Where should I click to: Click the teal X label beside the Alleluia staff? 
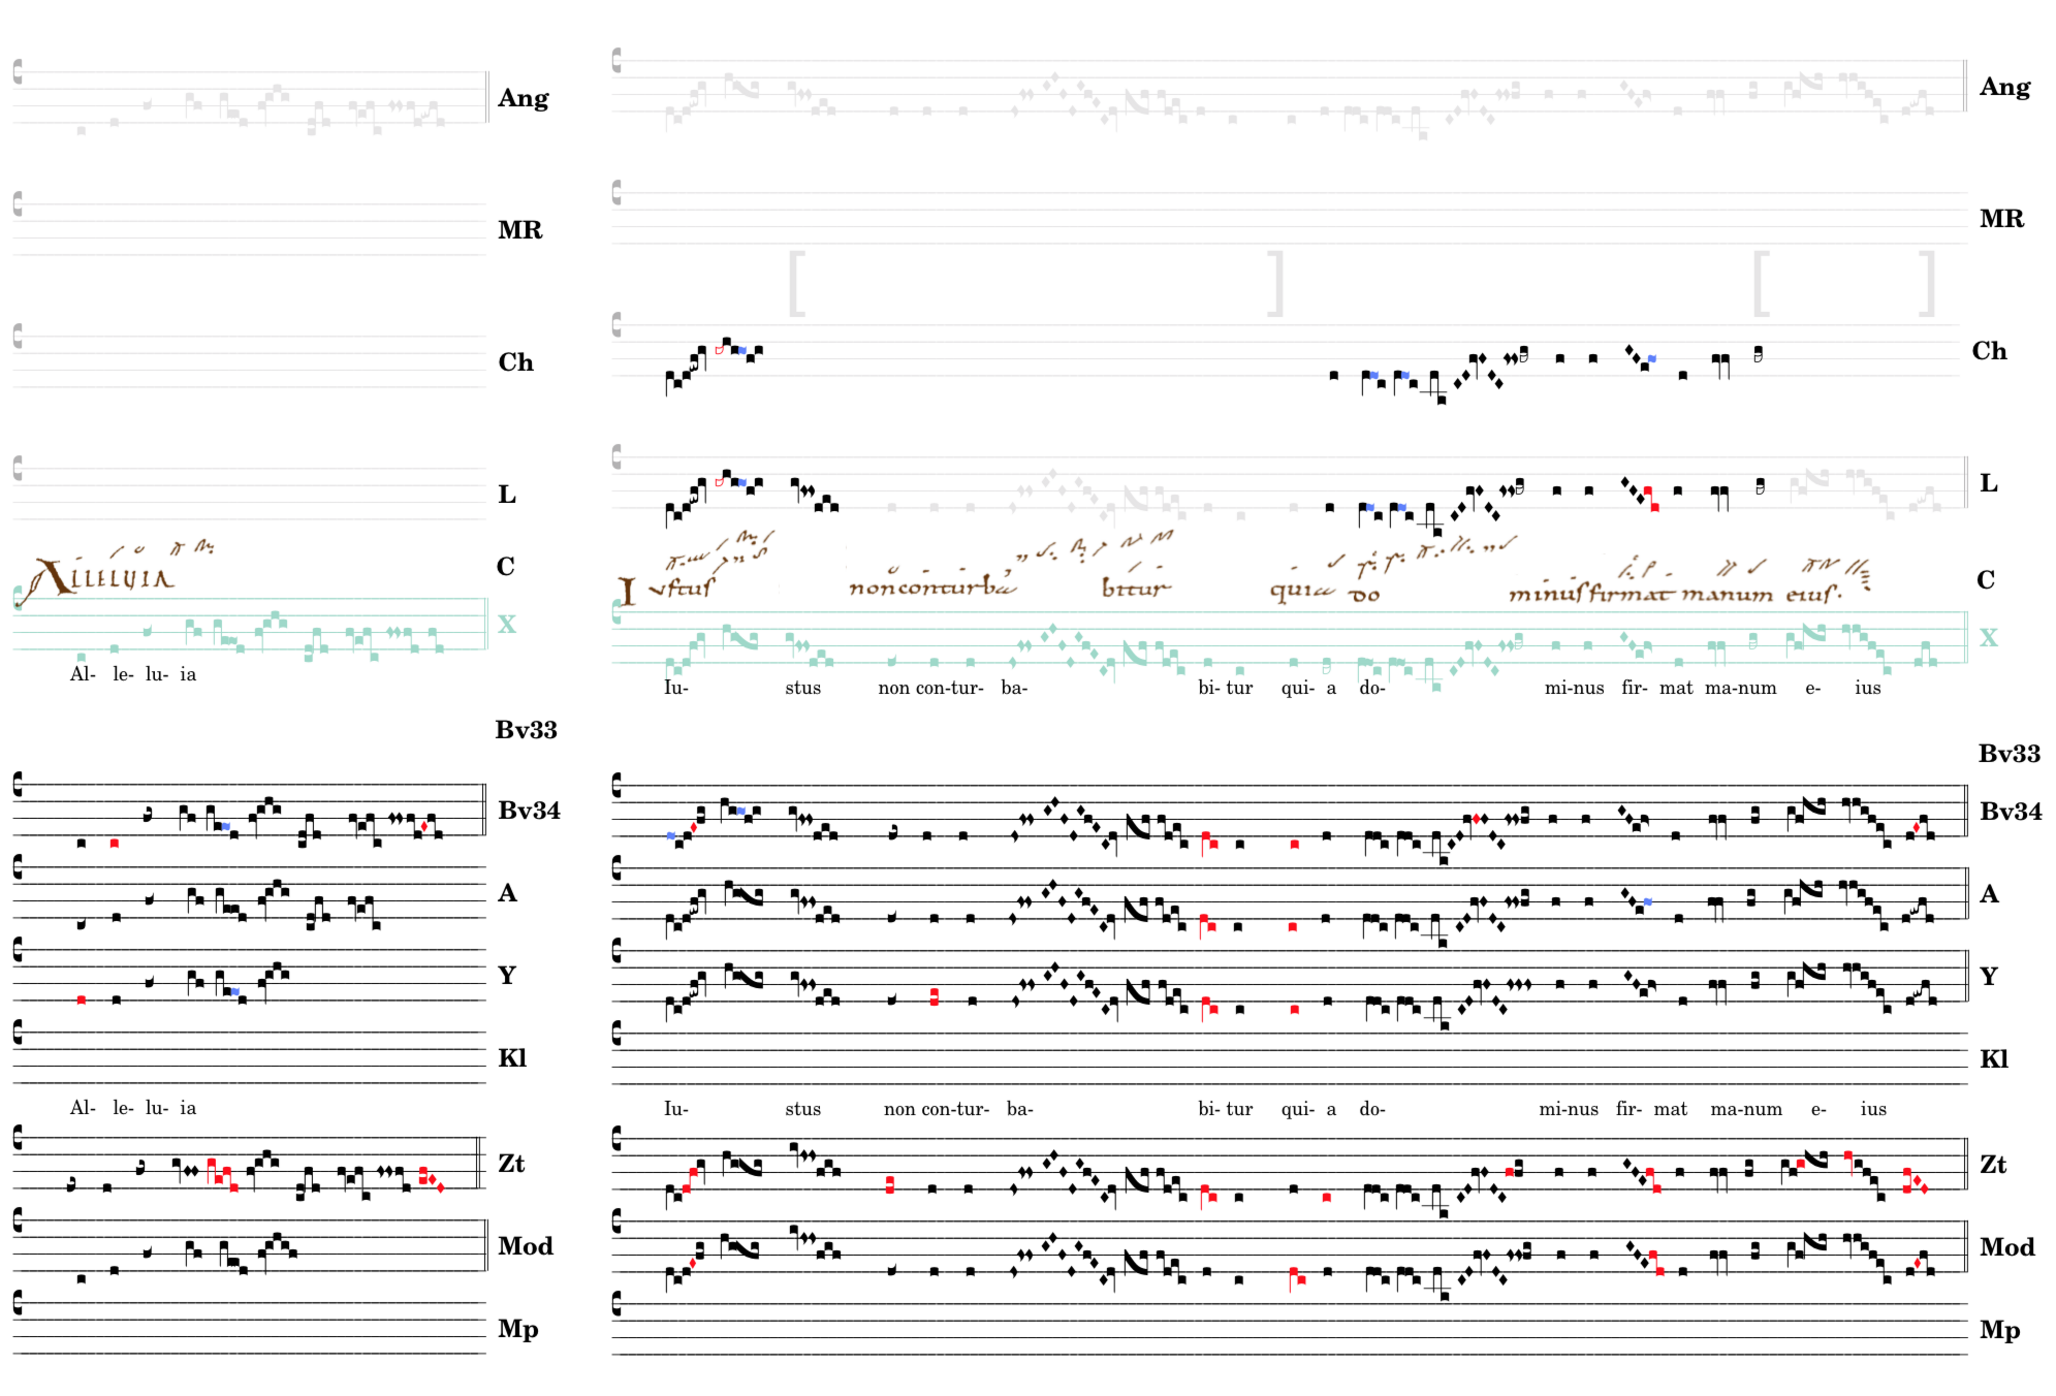click(507, 625)
